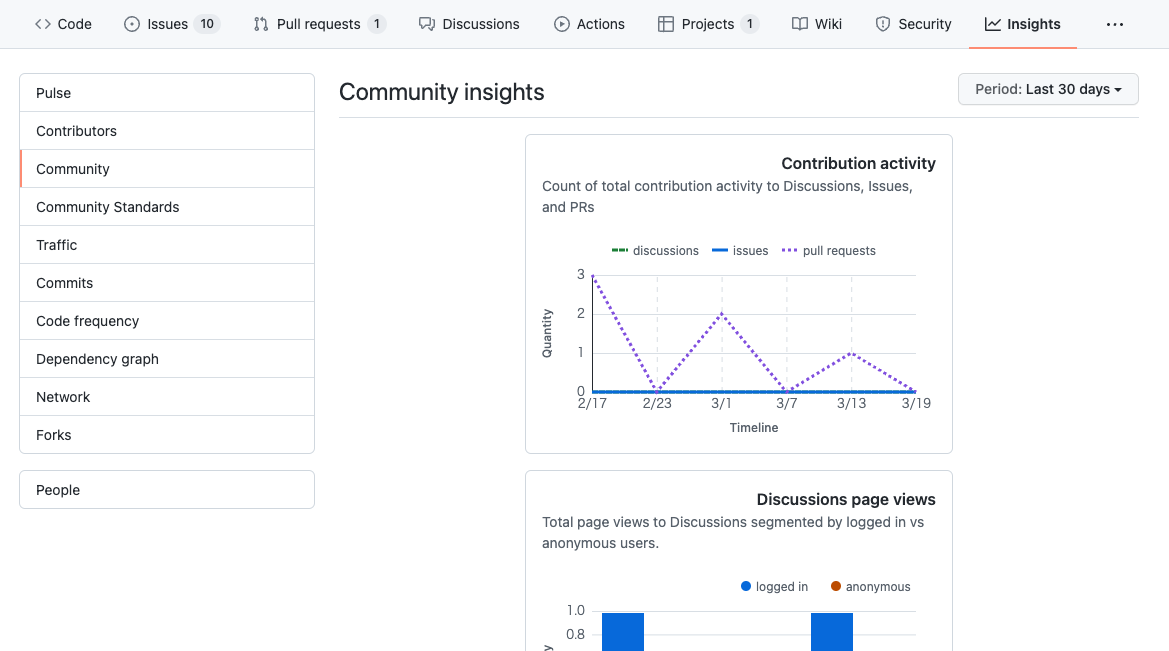Open Forks in the sidebar
1169x651 pixels.
(x=167, y=435)
